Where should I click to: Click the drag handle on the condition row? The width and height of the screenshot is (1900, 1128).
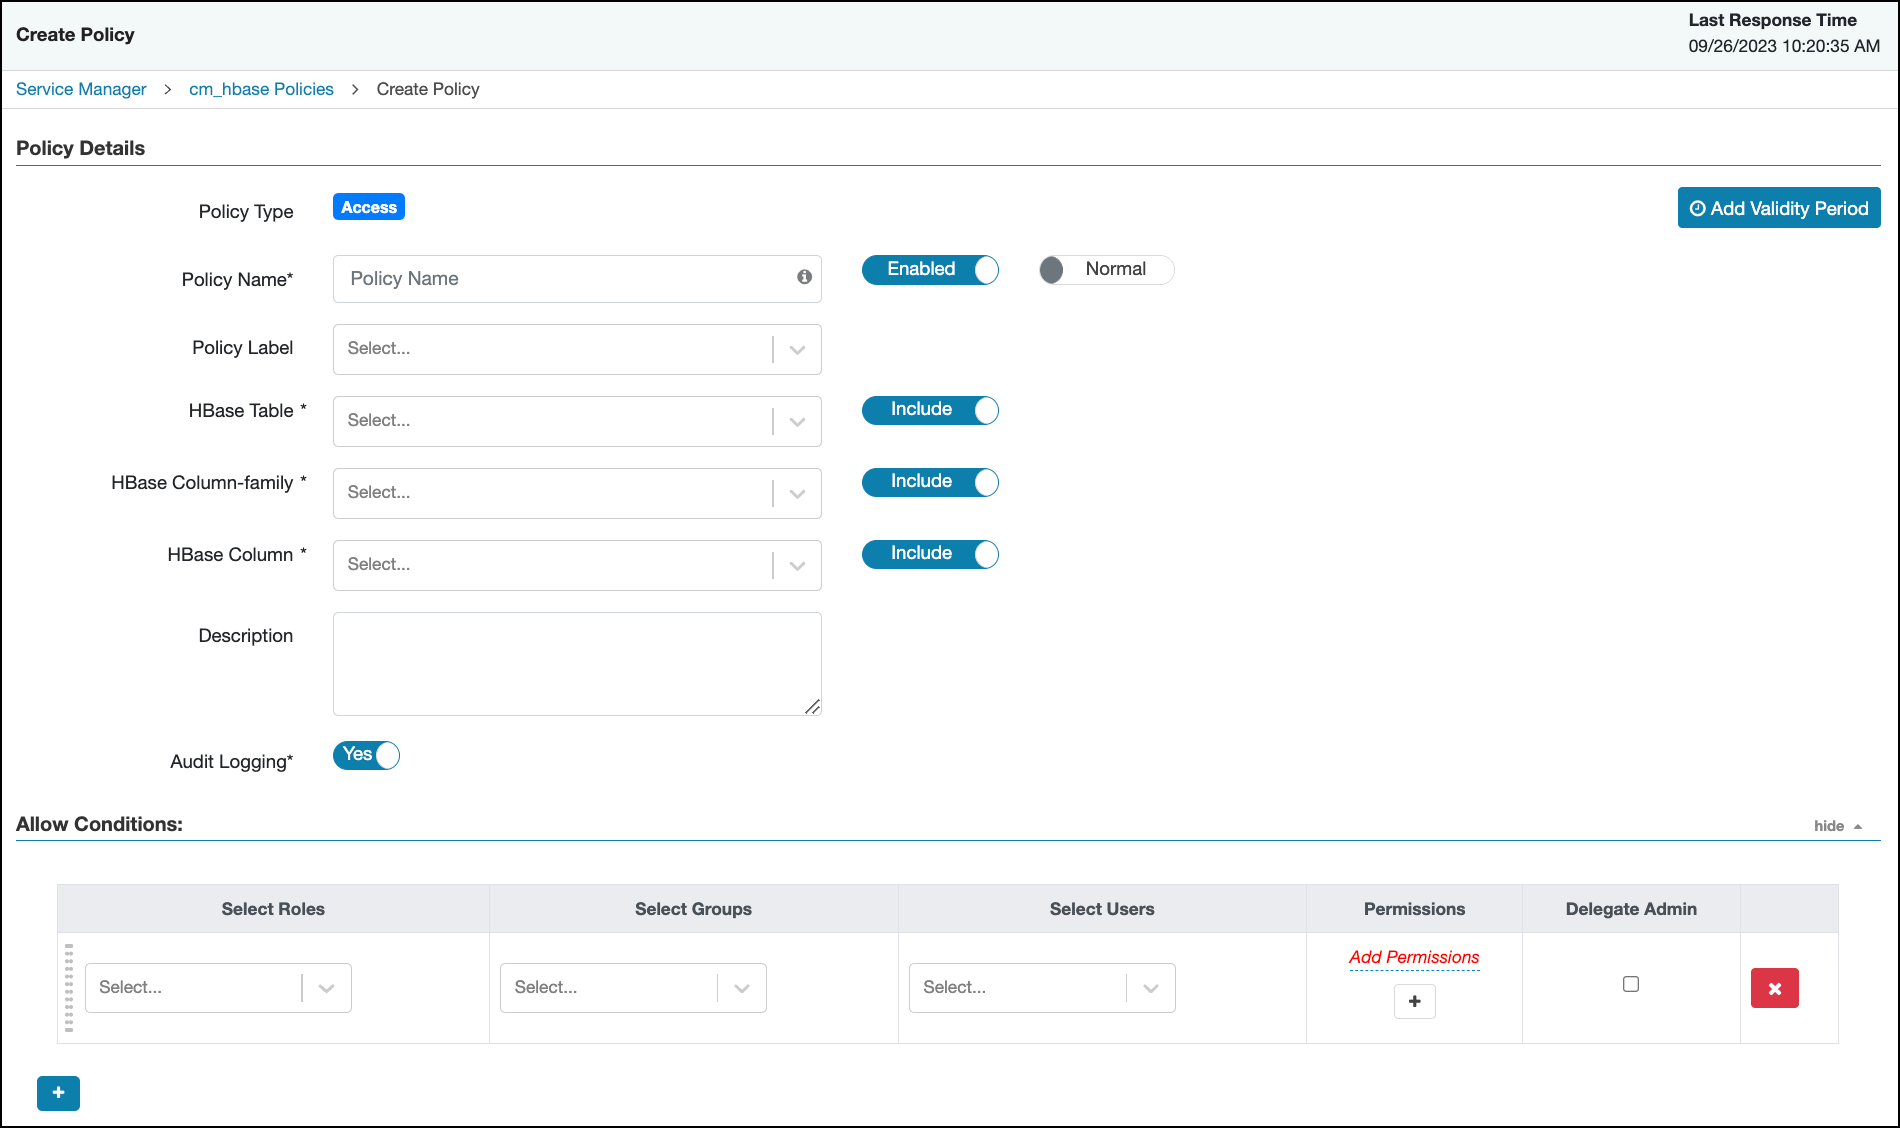tap(68, 988)
